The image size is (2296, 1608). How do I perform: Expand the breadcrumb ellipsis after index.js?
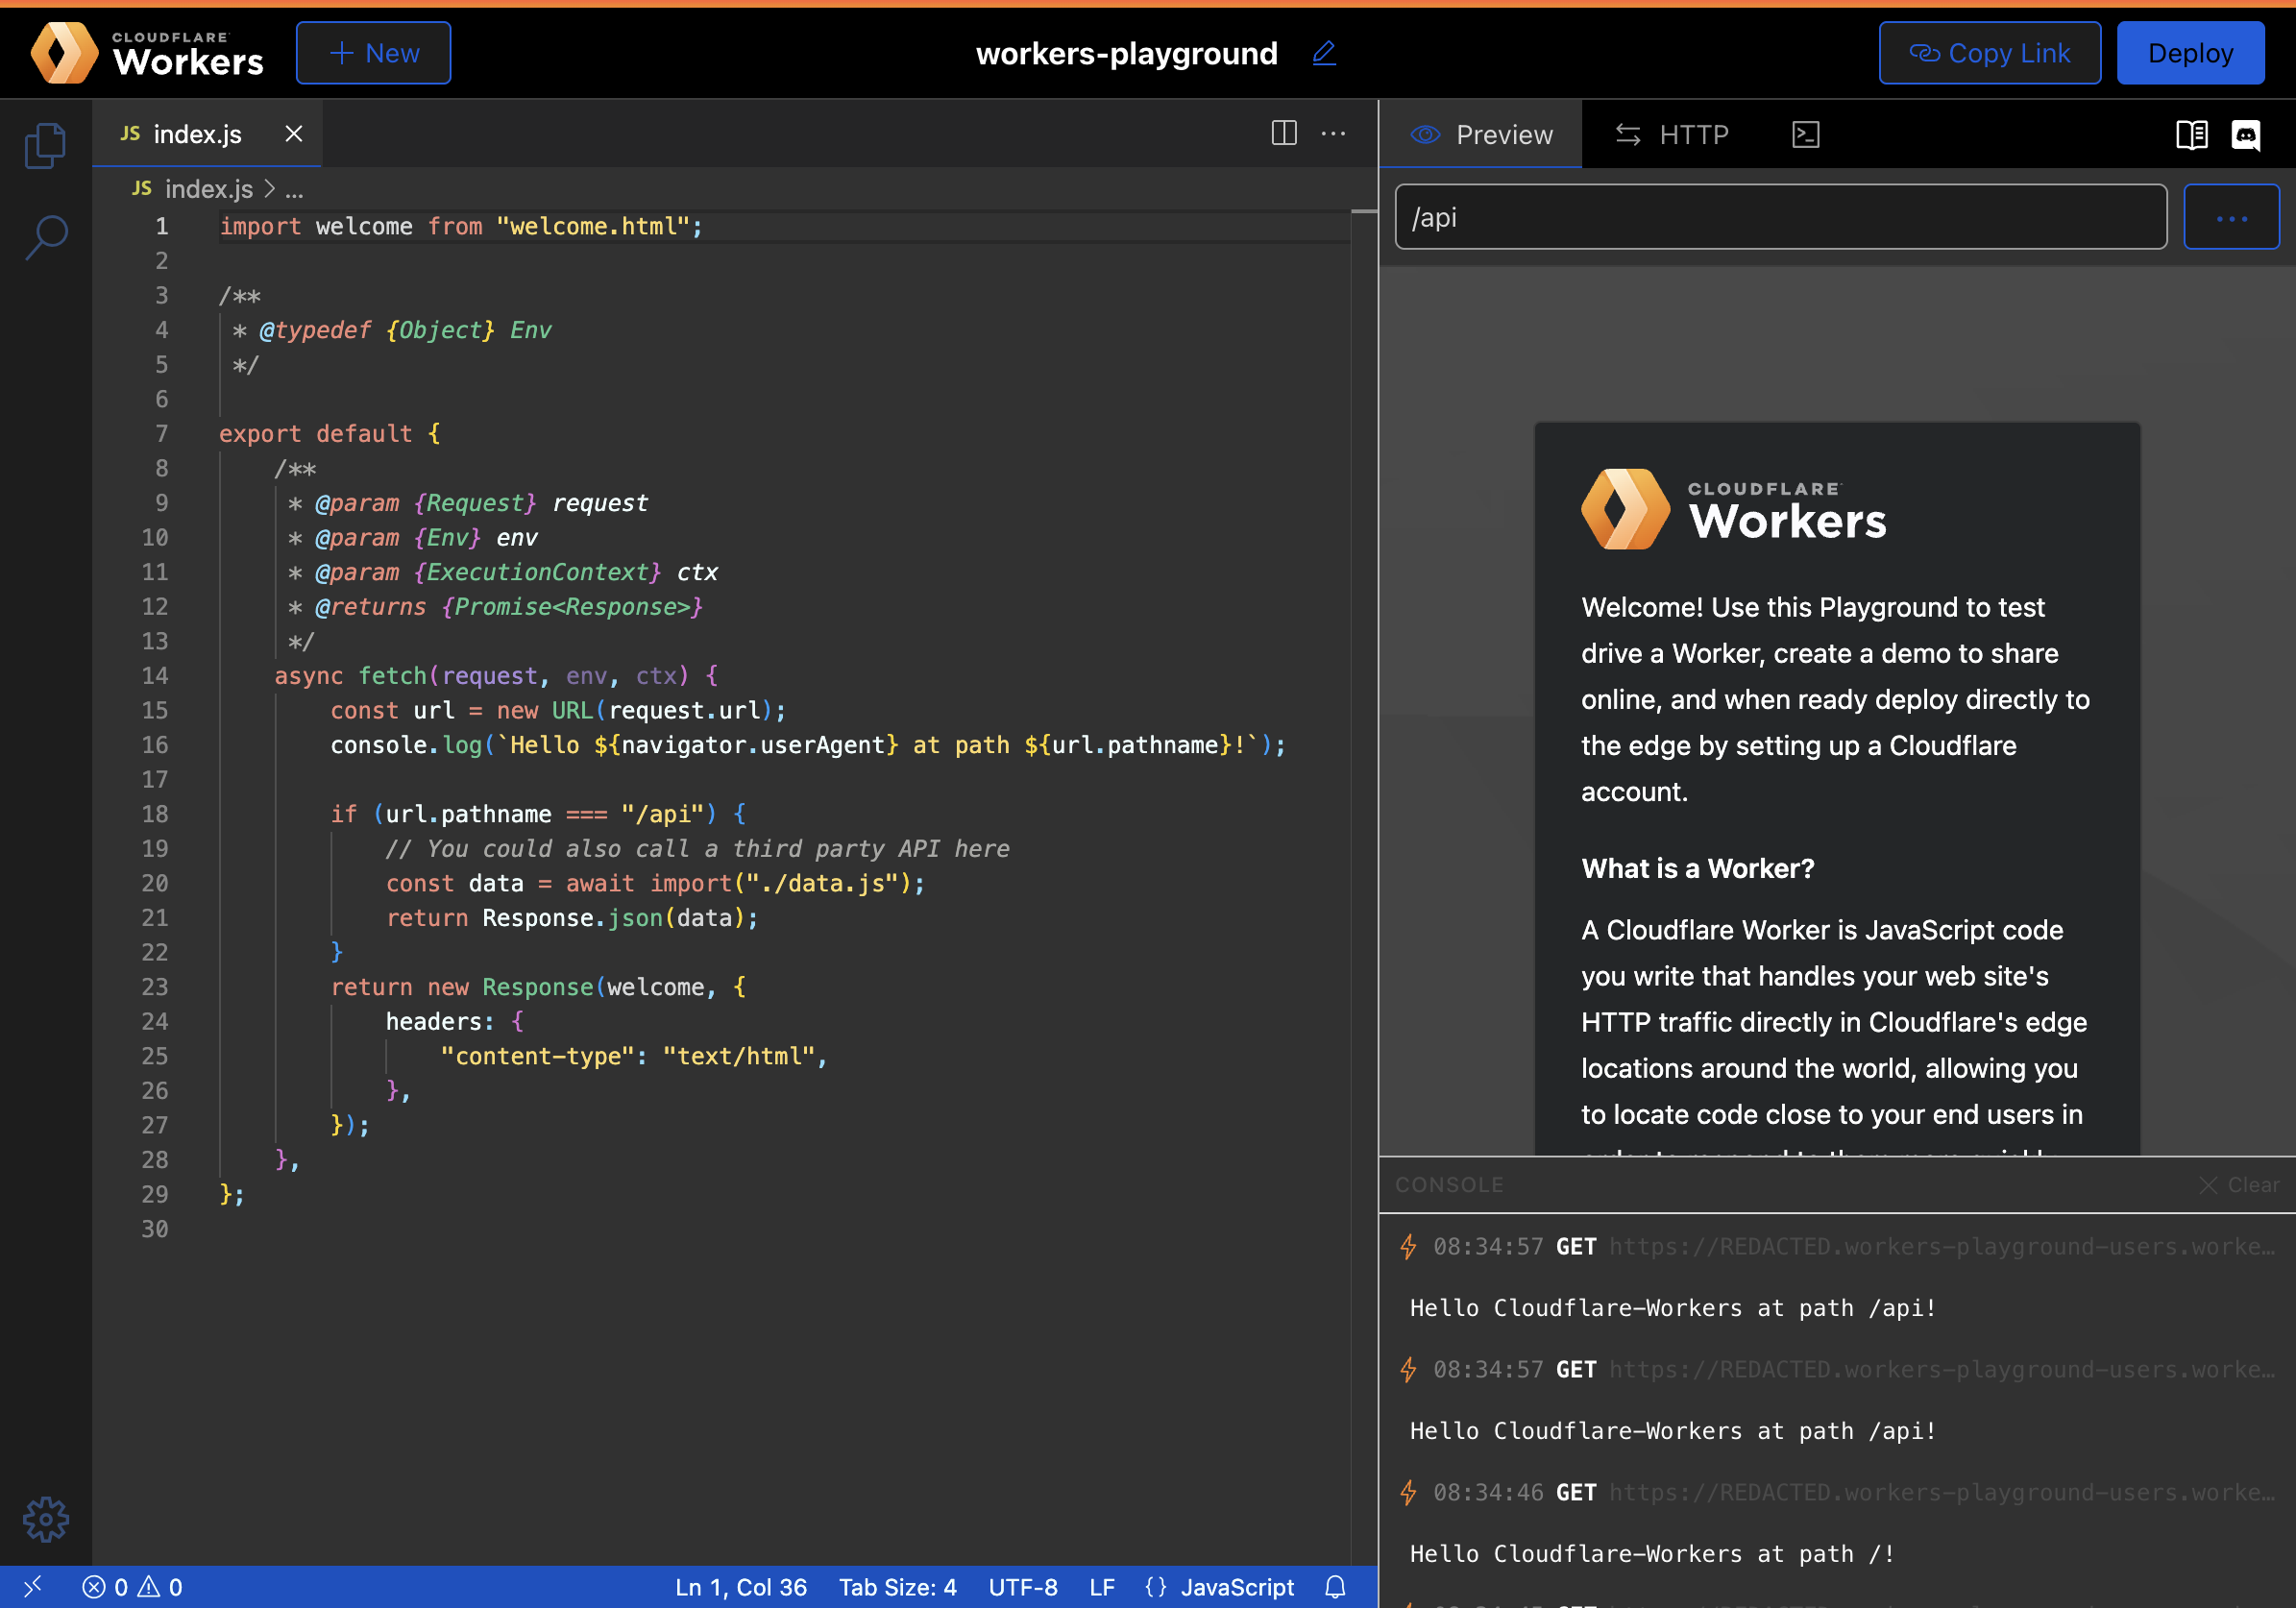click(294, 189)
